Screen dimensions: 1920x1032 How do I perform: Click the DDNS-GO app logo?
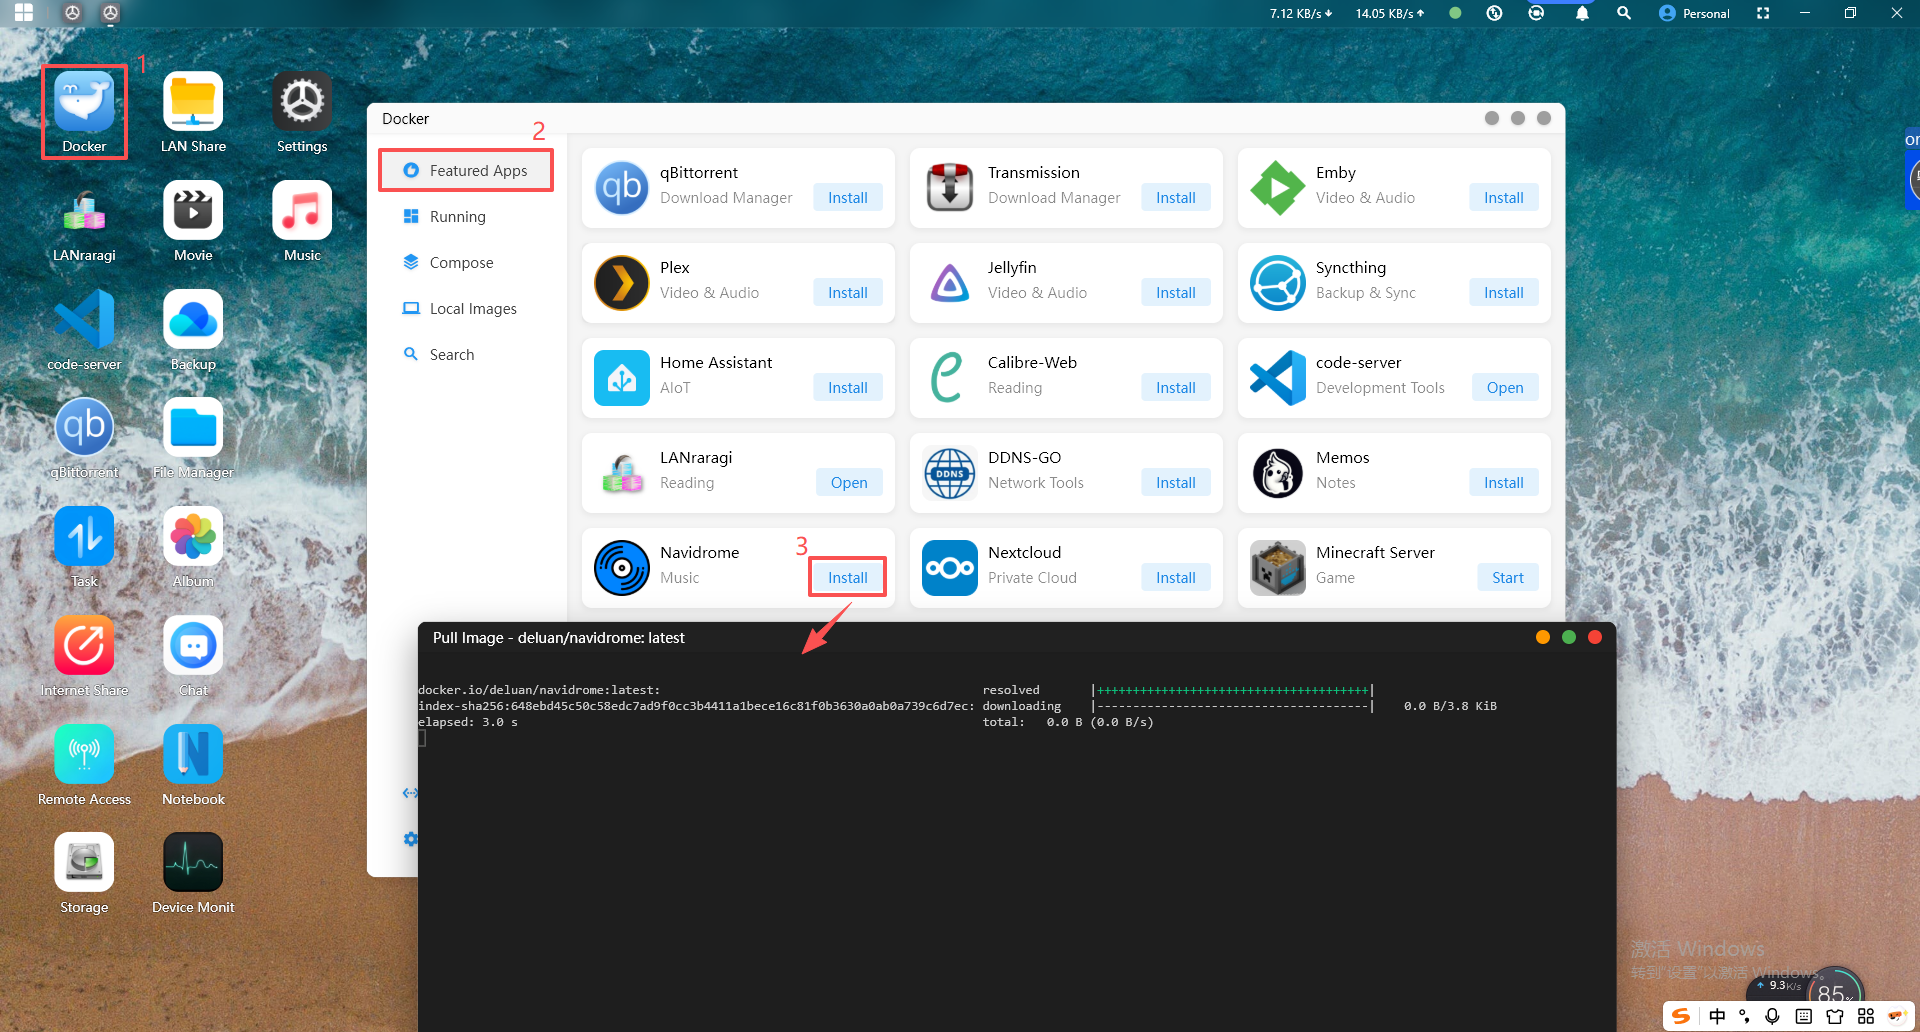(x=950, y=473)
